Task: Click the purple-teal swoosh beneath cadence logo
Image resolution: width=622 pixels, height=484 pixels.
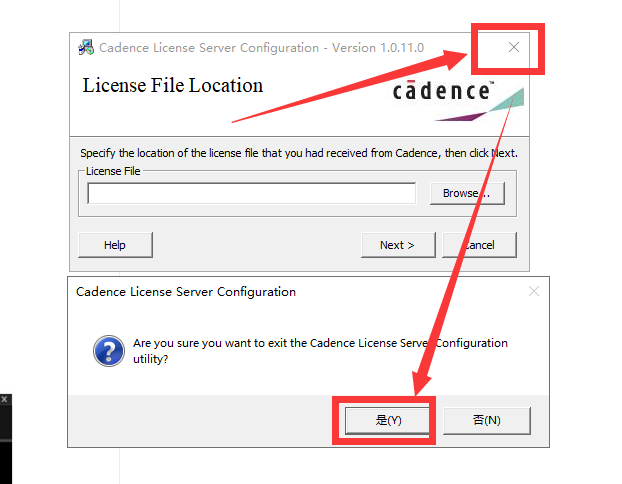Action: pyautogui.click(x=480, y=108)
